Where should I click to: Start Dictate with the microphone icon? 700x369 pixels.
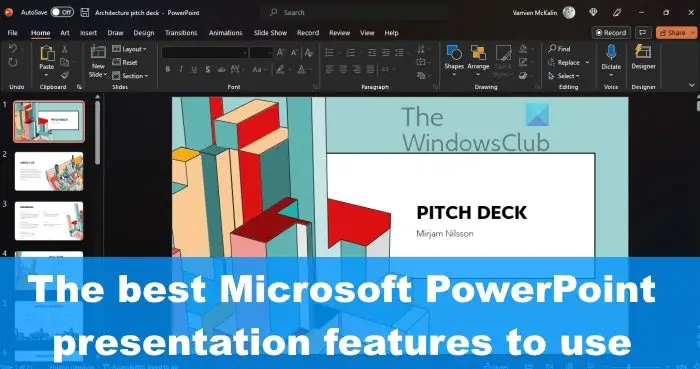pos(611,52)
